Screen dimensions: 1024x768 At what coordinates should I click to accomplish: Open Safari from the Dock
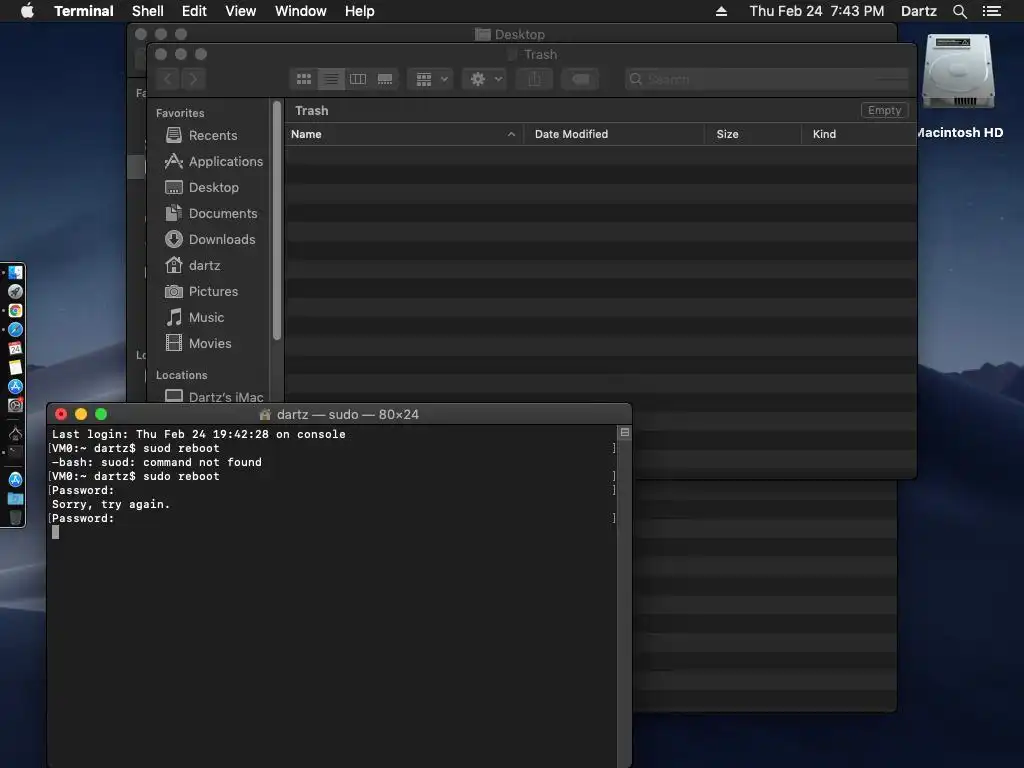click(x=15, y=330)
